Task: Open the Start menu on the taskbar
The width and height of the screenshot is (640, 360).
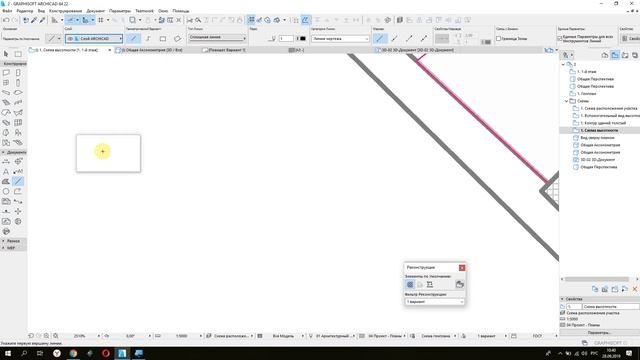Action: click(x=8, y=353)
